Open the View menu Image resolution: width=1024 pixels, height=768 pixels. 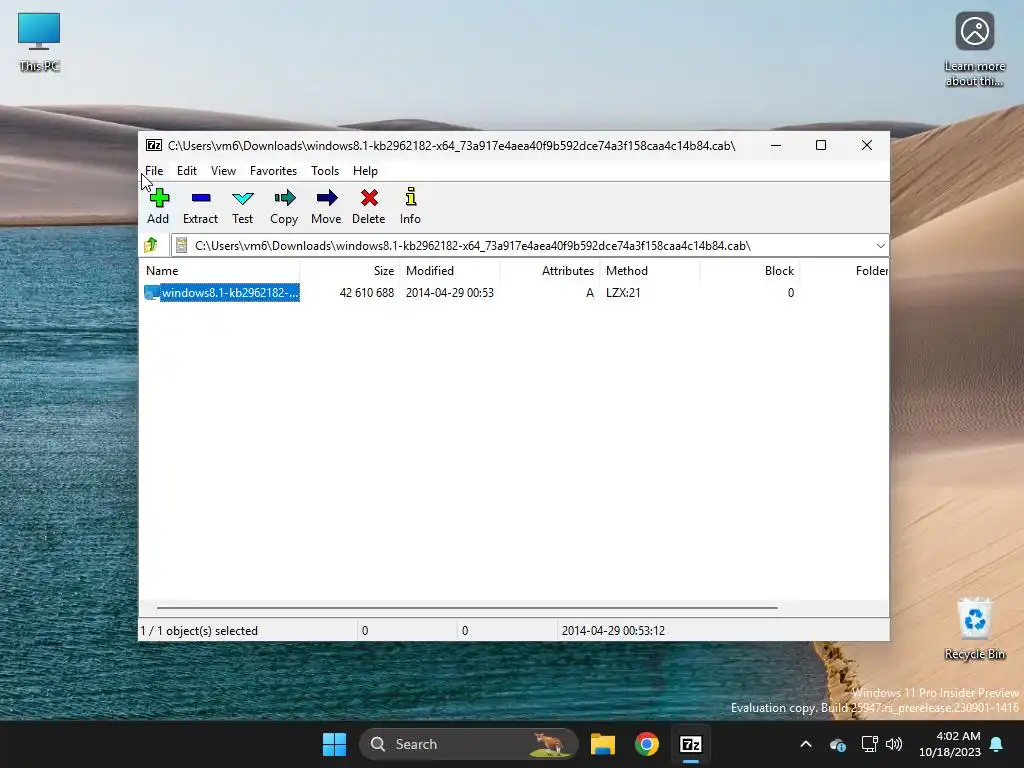[223, 170]
